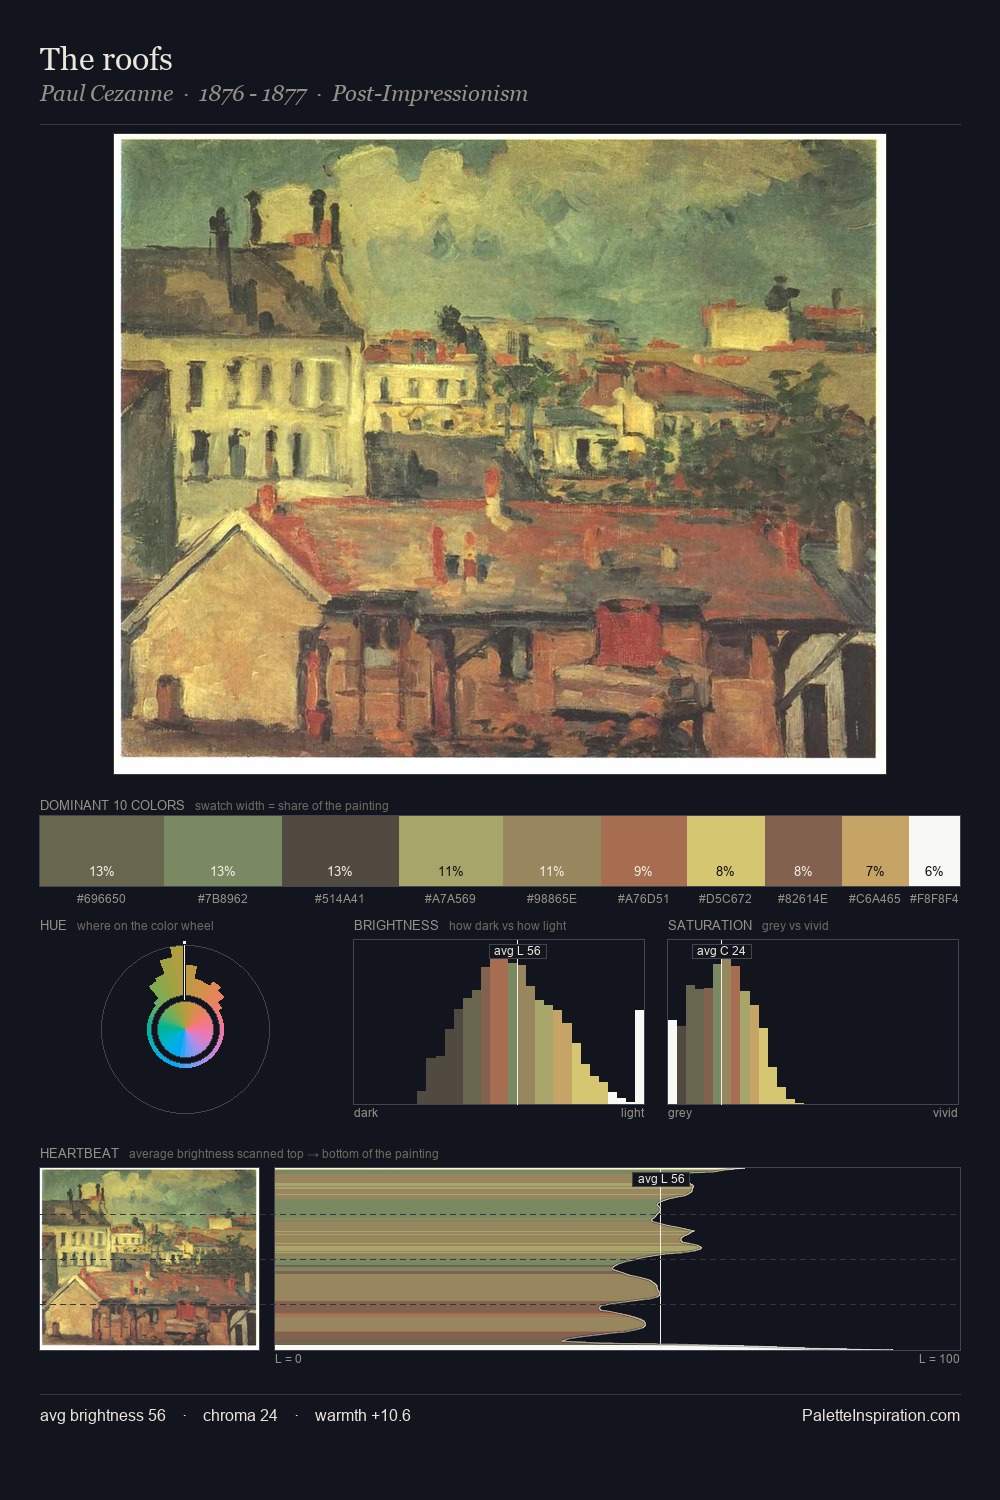Click the brightness histogram chart
The height and width of the screenshot is (1500, 1000).
(499, 1022)
